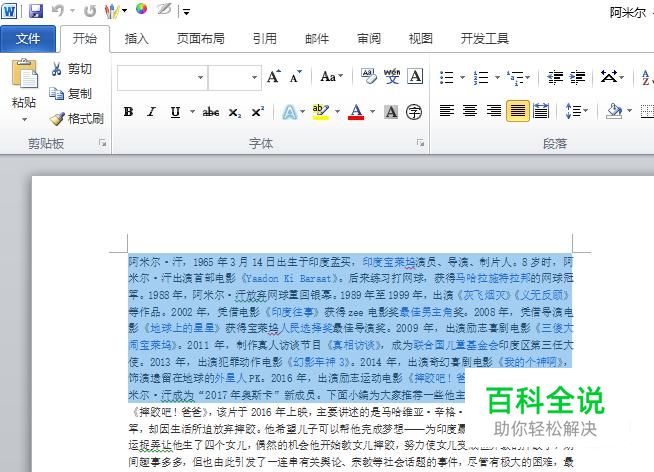Toggle italic formatting
Screen dimensions: 654x472
tap(151, 112)
